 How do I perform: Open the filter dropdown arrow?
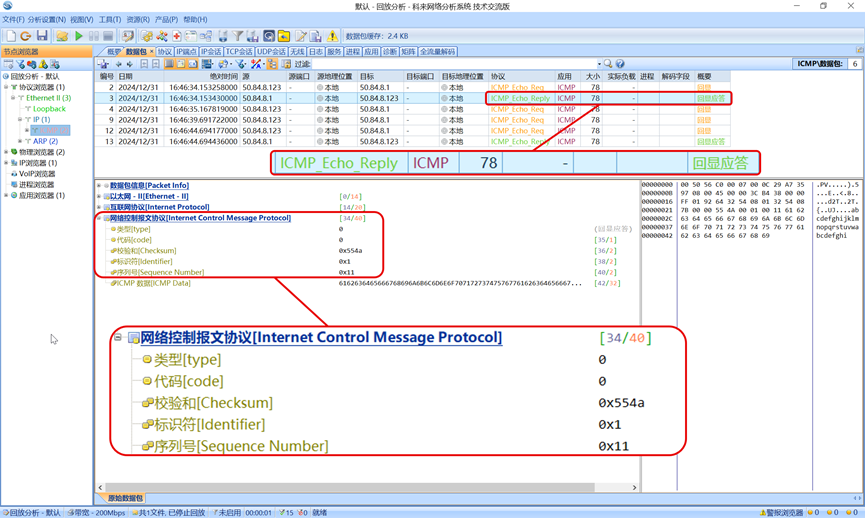click(x=598, y=64)
